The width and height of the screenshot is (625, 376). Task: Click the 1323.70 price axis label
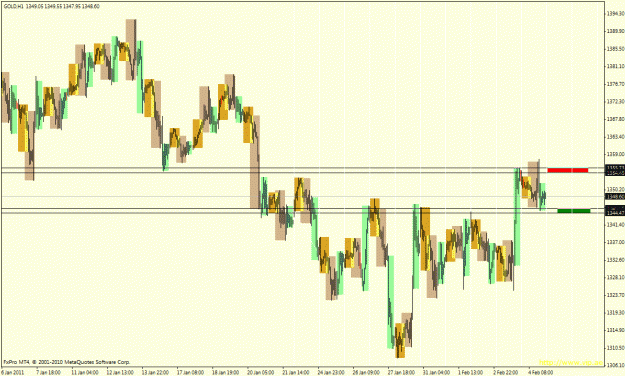tap(616, 295)
